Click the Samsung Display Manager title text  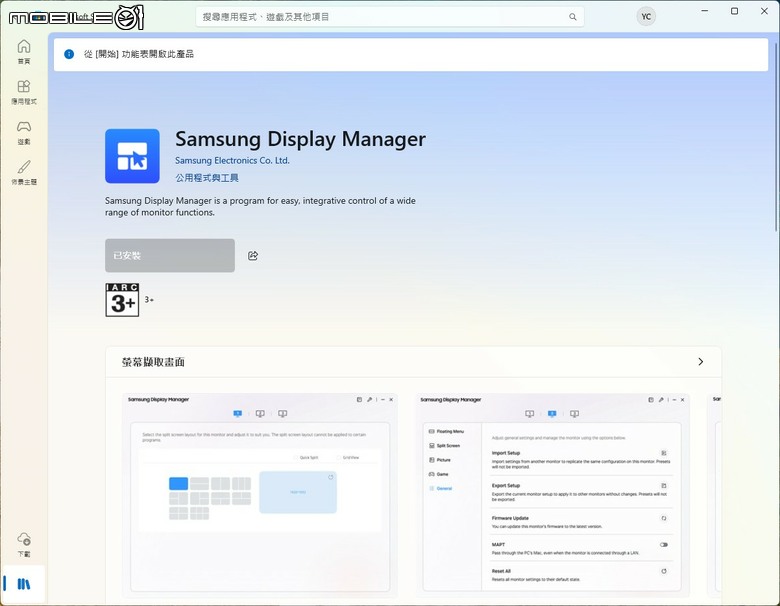[x=300, y=139]
